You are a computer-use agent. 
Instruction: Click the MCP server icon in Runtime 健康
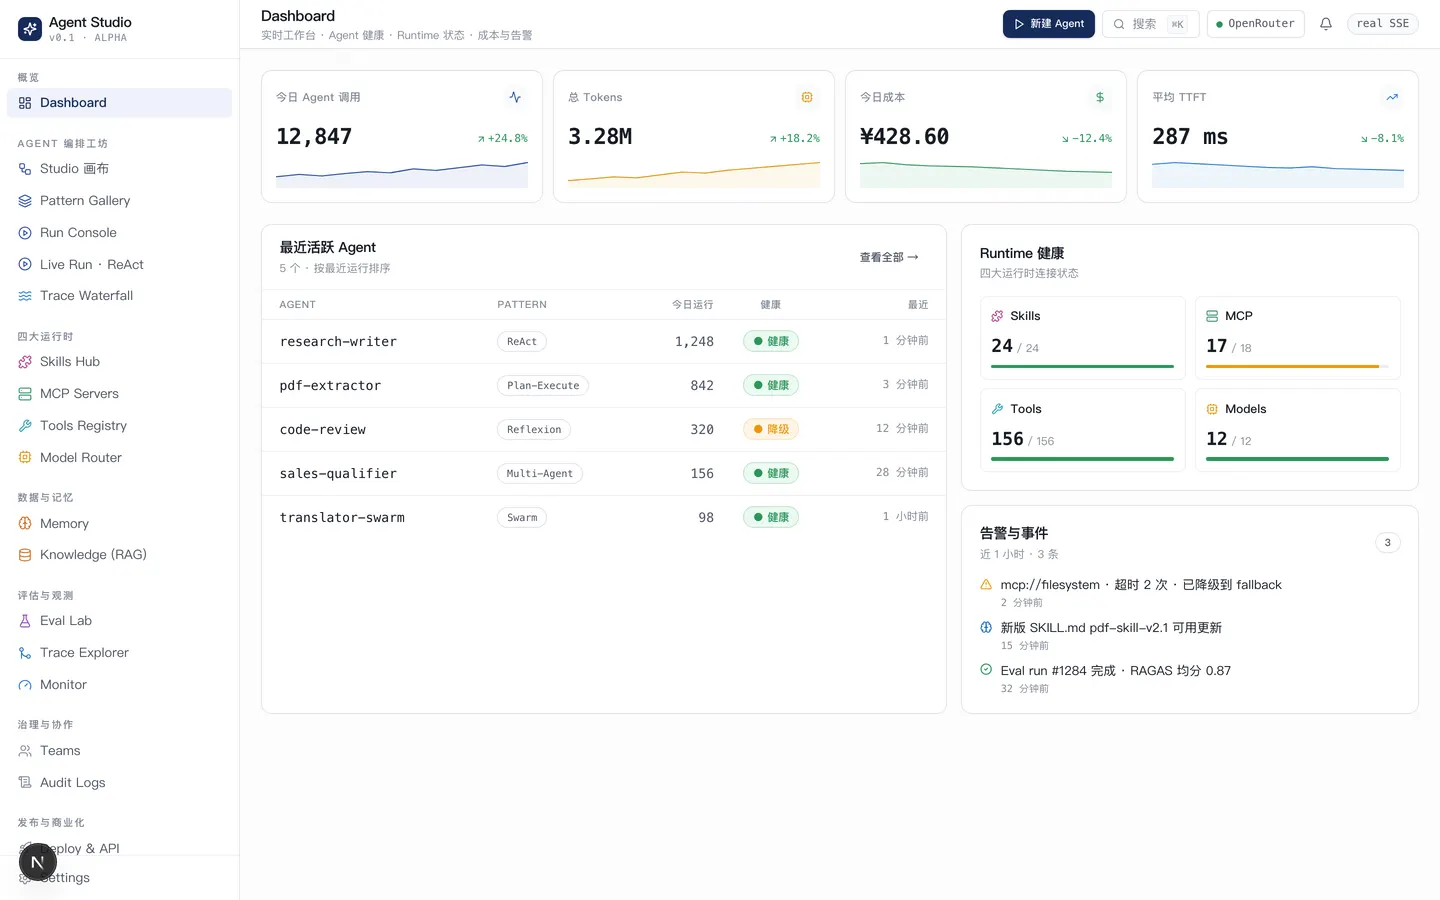[1212, 316]
